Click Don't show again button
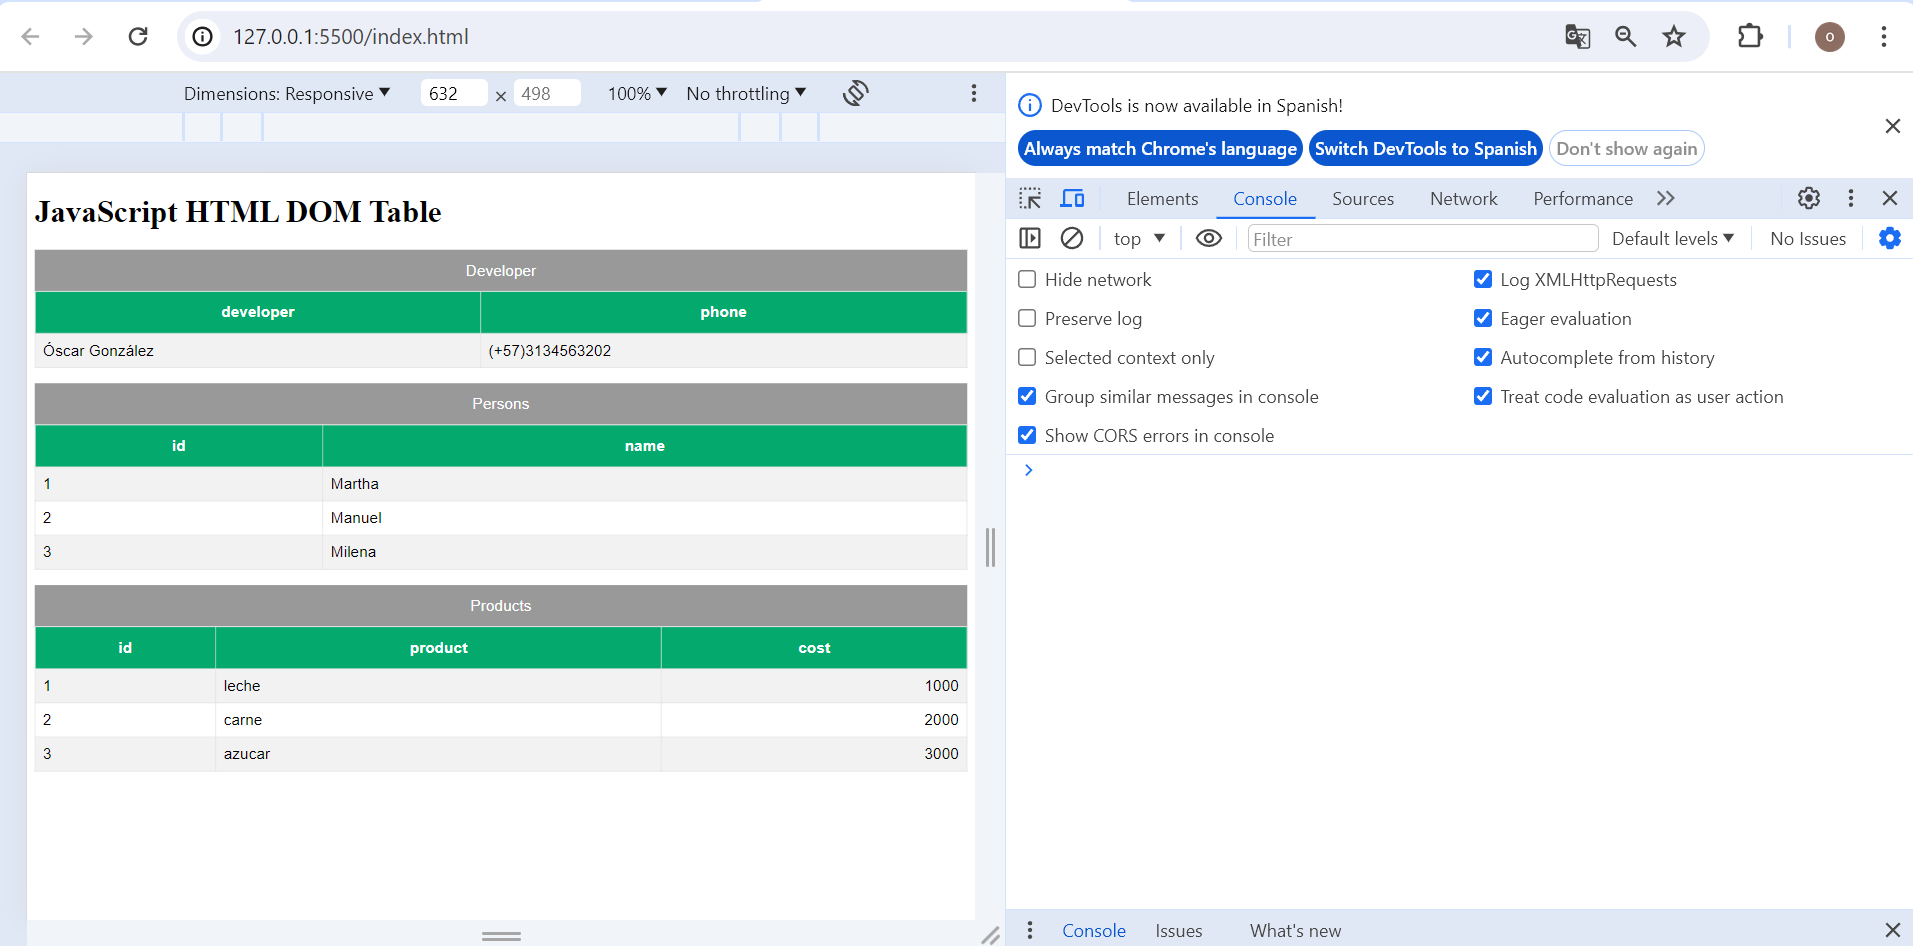This screenshot has width=1913, height=946. (1626, 148)
